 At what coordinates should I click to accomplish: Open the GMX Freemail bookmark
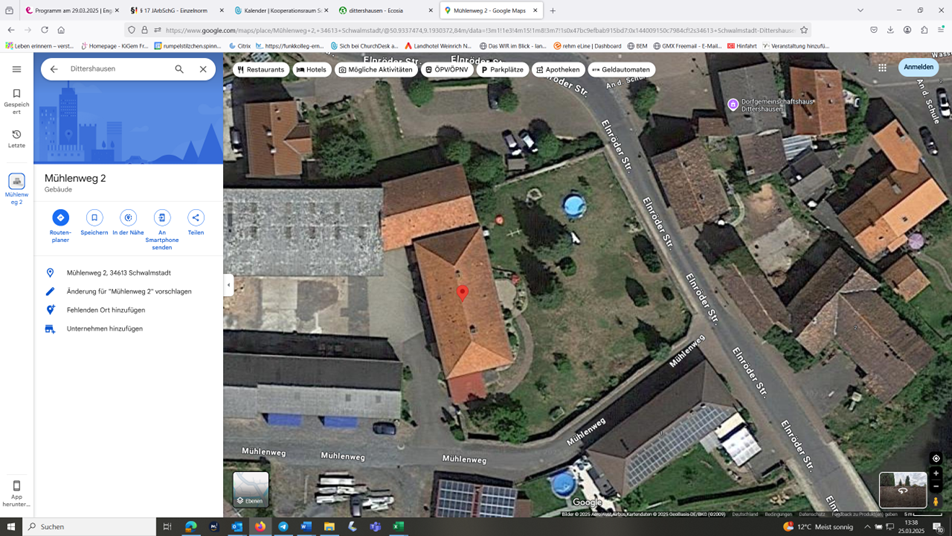[687, 46]
